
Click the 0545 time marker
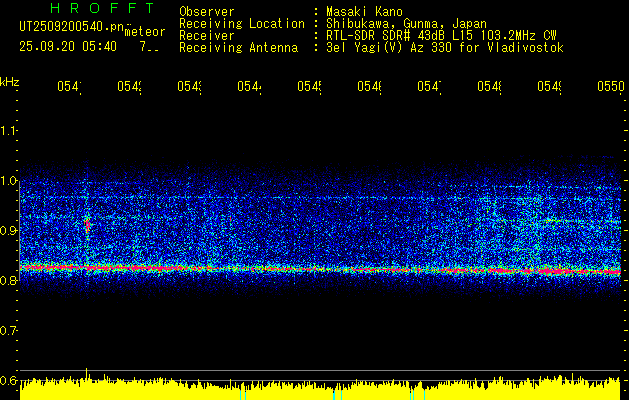[x=310, y=86]
